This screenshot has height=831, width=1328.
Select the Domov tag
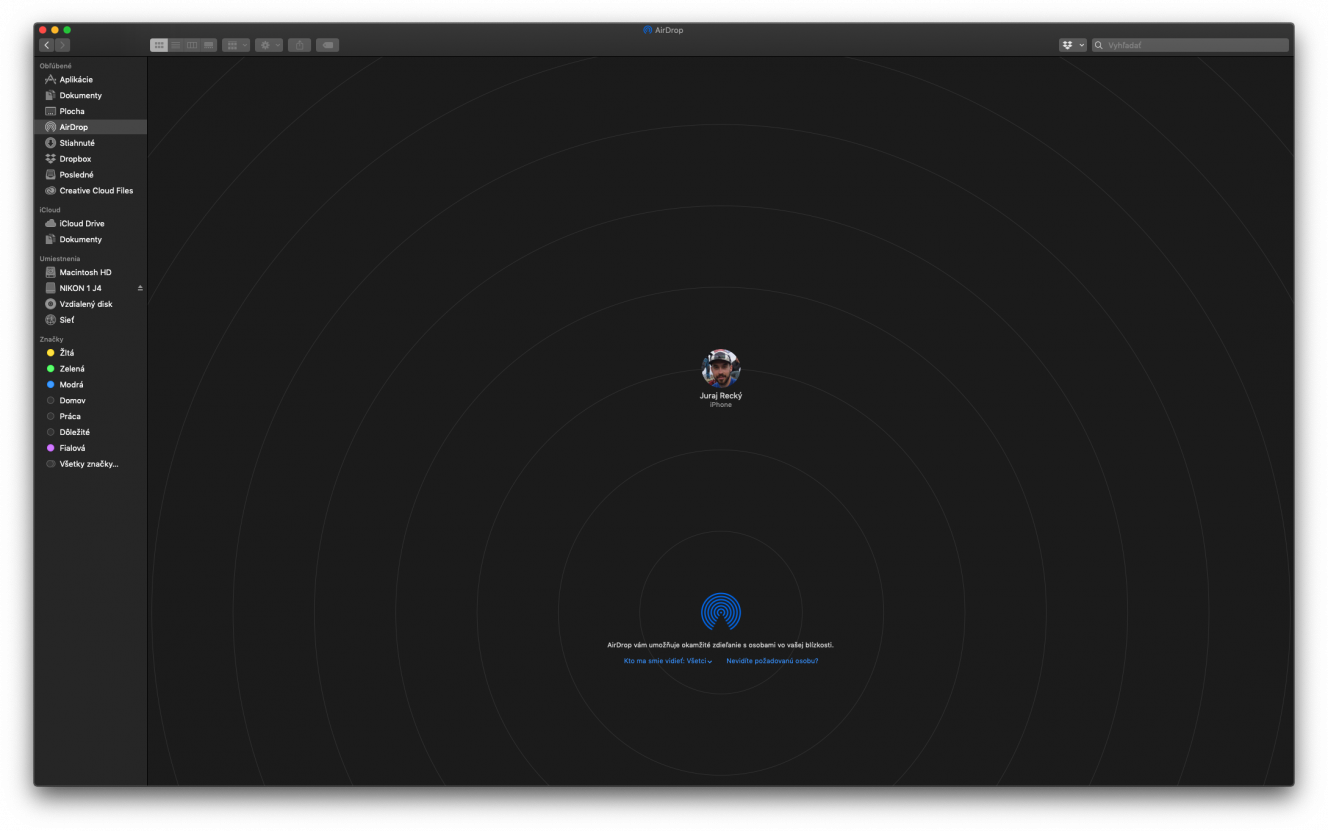(x=91, y=400)
